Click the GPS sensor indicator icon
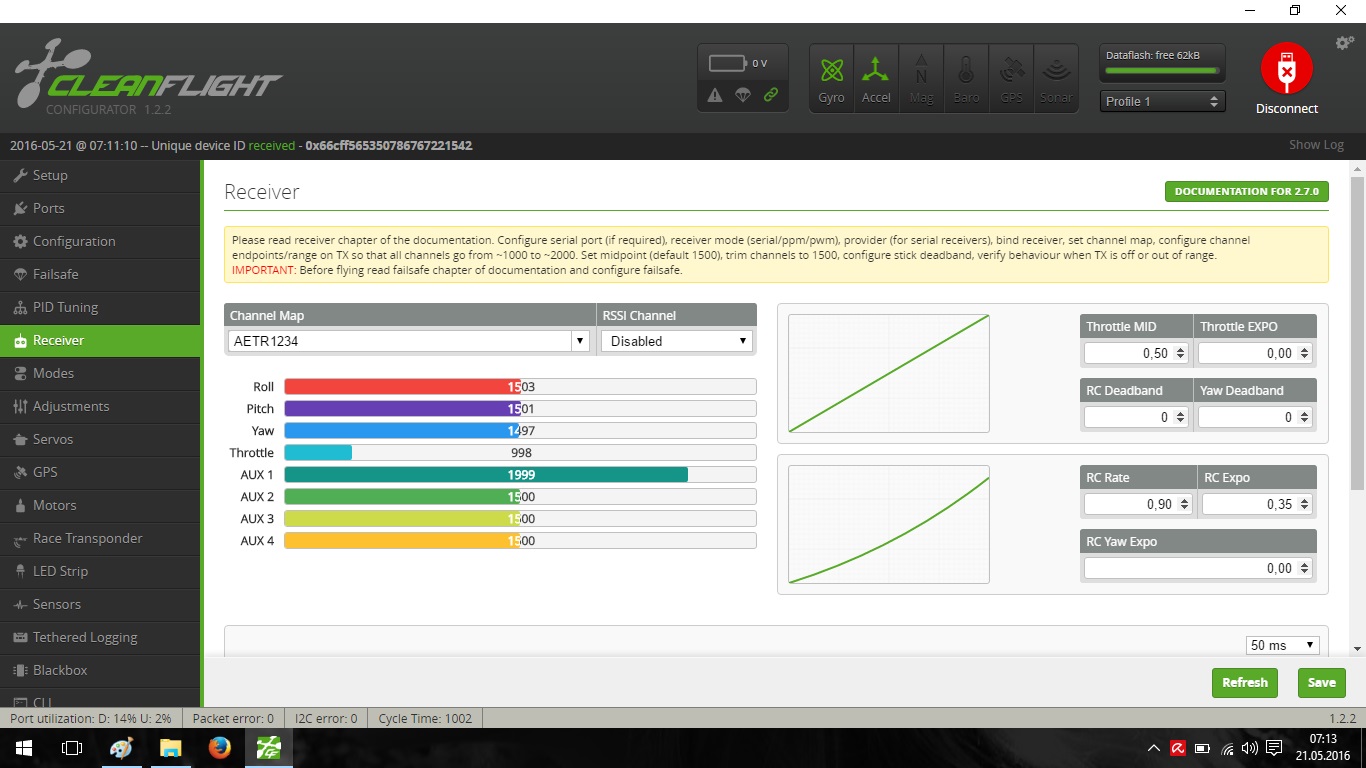 point(1011,70)
